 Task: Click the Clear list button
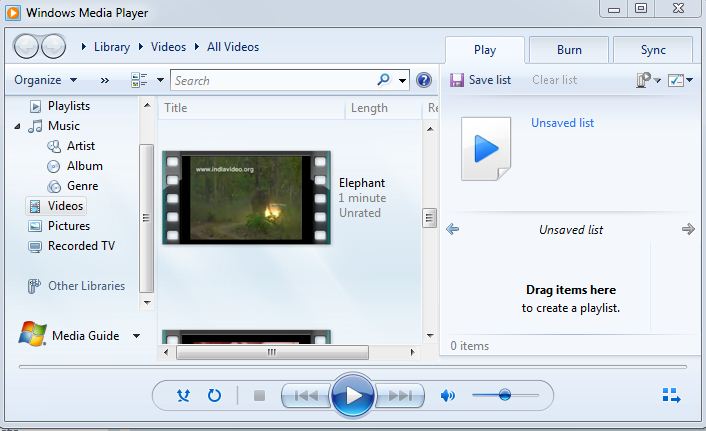[554, 80]
